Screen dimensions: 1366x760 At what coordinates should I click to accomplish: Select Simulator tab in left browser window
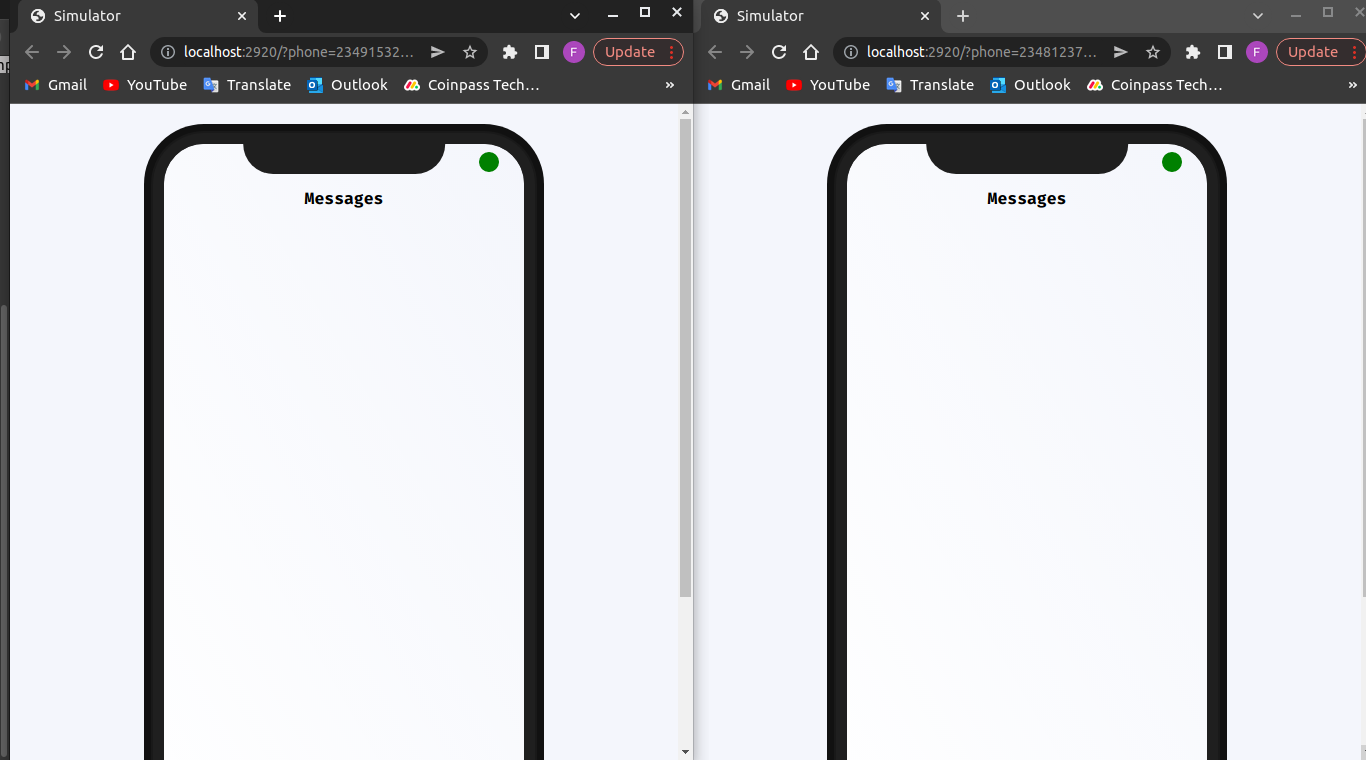click(138, 16)
